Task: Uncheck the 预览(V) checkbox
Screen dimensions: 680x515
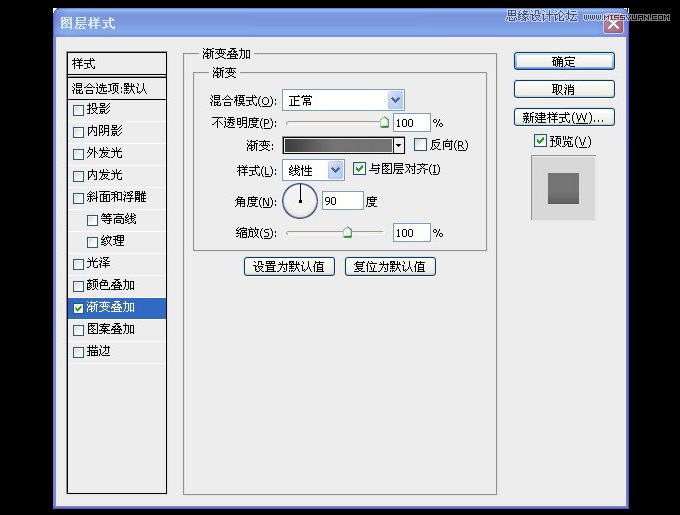Action: coord(540,140)
